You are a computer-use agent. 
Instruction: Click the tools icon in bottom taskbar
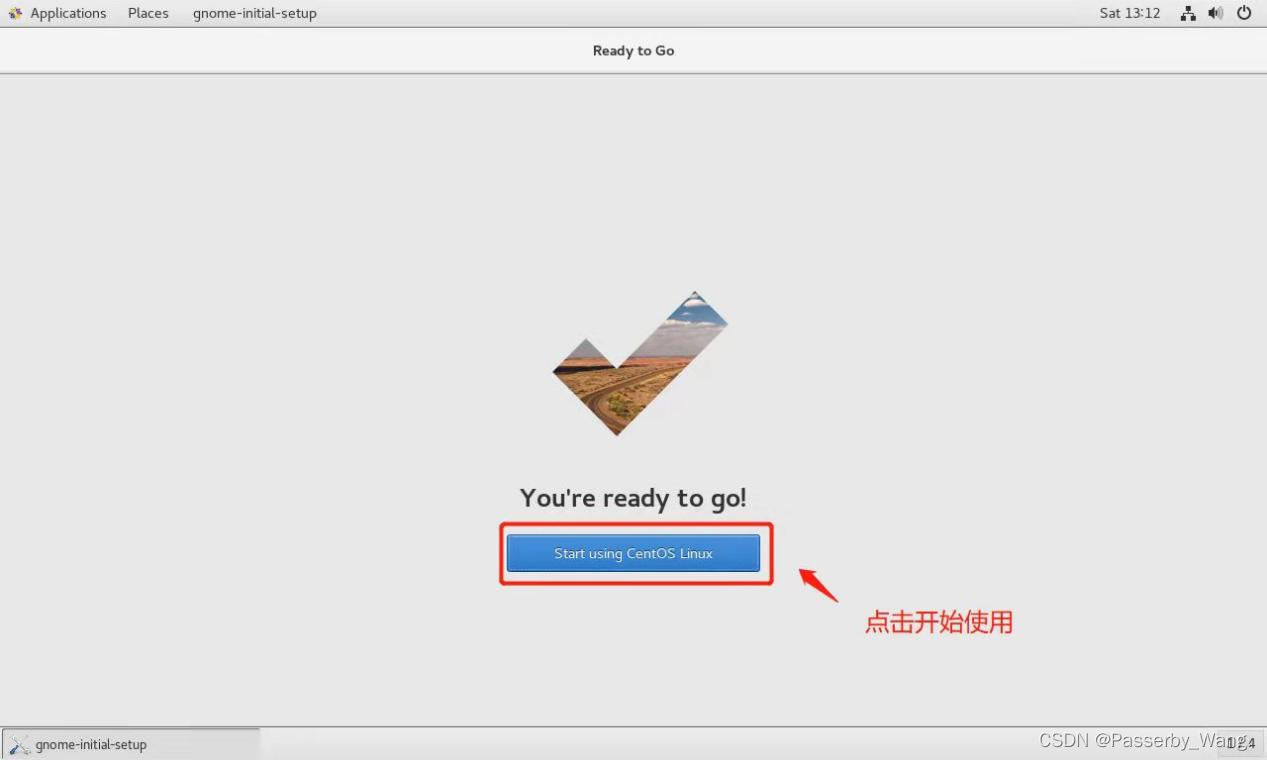(19, 745)
